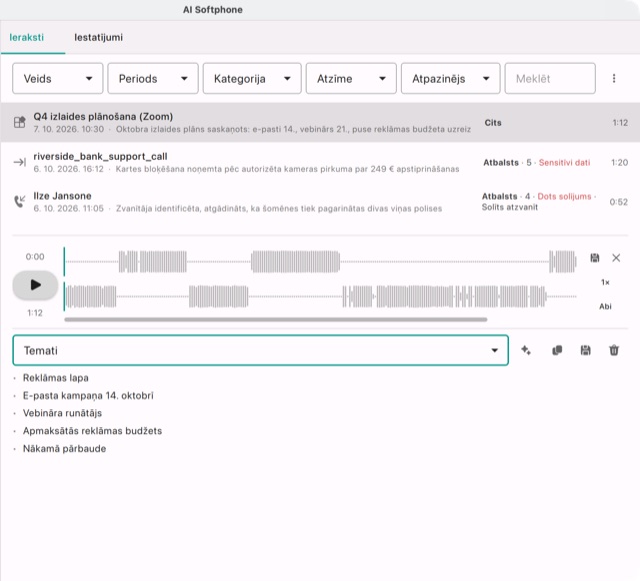The height and width of the screenshot is (581, 640).
Task: Open the Veids filter dropdown
Action: pos(58,78)
